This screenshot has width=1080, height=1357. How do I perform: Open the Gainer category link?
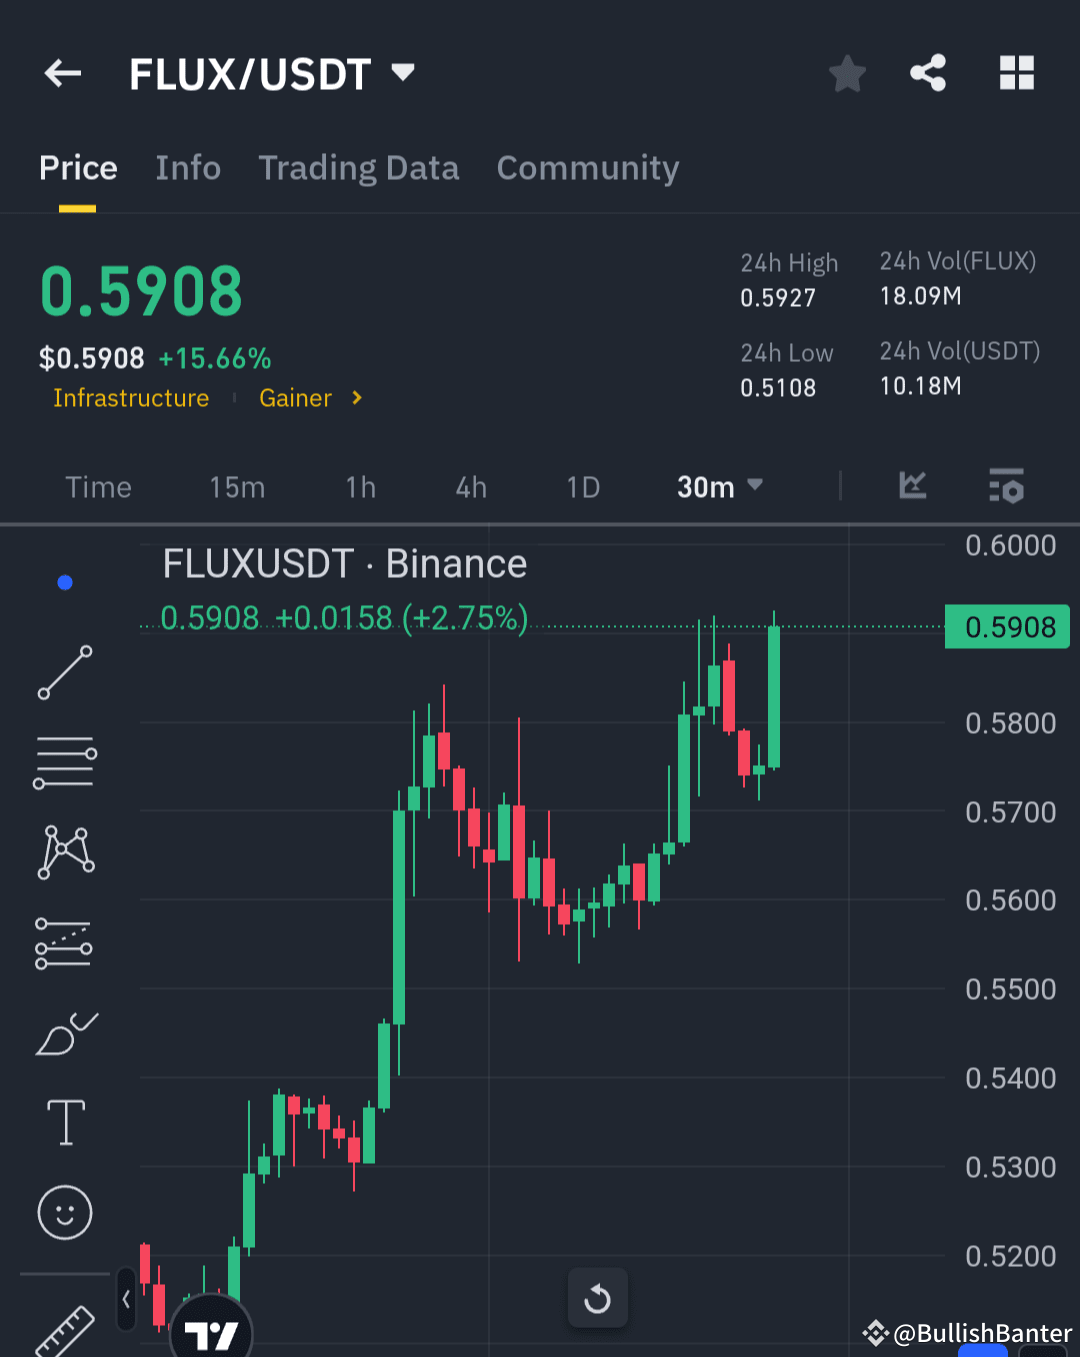[x=296, y=398]
